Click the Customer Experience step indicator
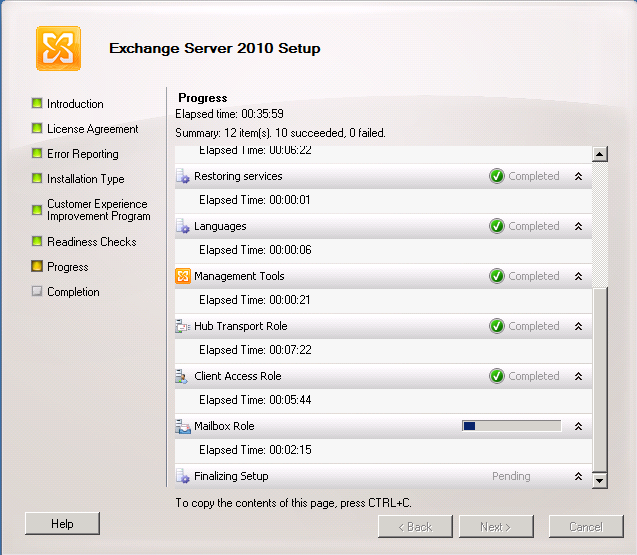The image size is (637, 555). point(37,210)
